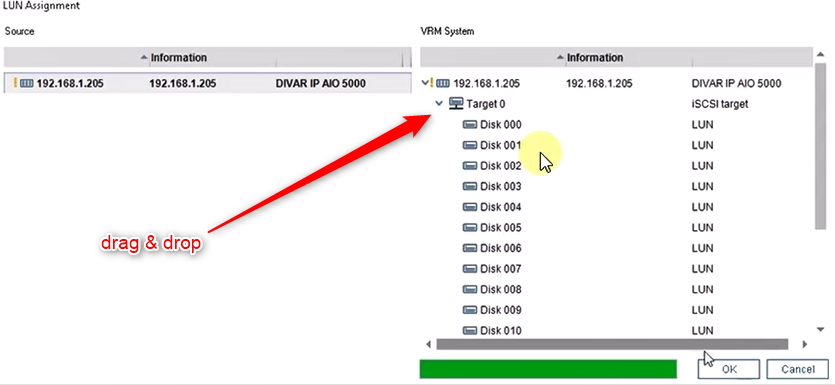Select the Disk 005 LUN icon
The width and height of the screenshot is (835, 385).
[470, 228]
